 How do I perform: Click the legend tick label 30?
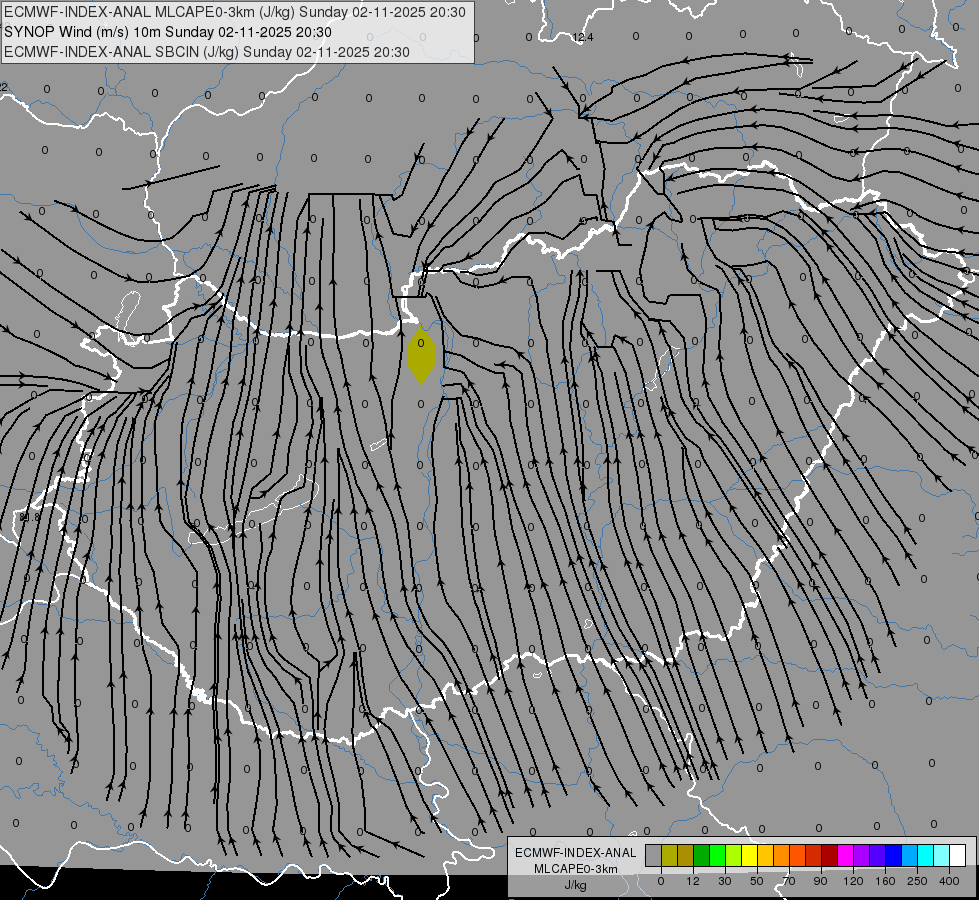725,881
